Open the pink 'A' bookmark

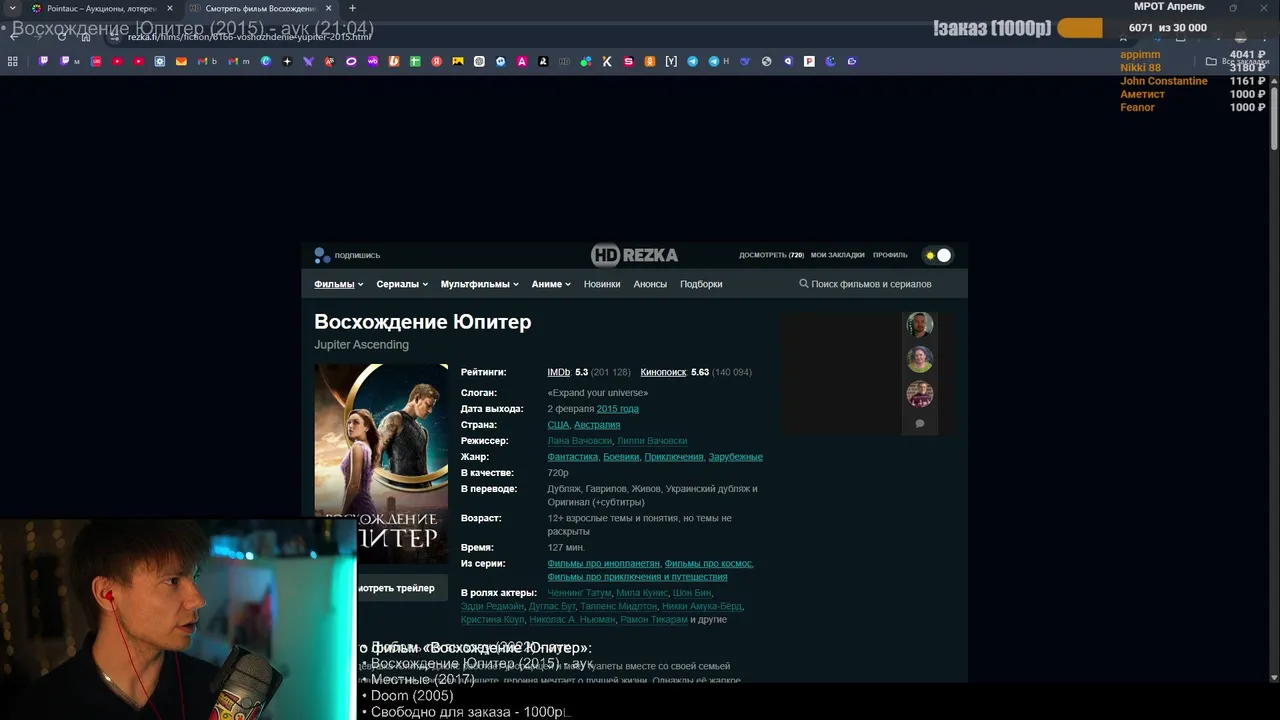522,61
